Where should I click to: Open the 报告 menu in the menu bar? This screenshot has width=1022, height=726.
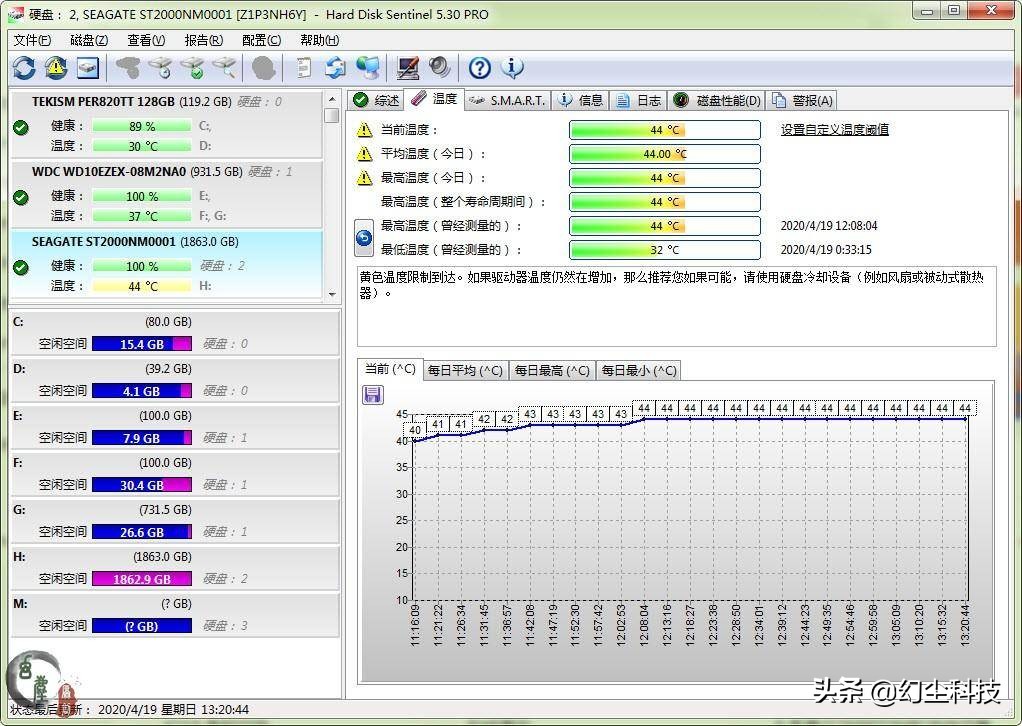[202, 40]
